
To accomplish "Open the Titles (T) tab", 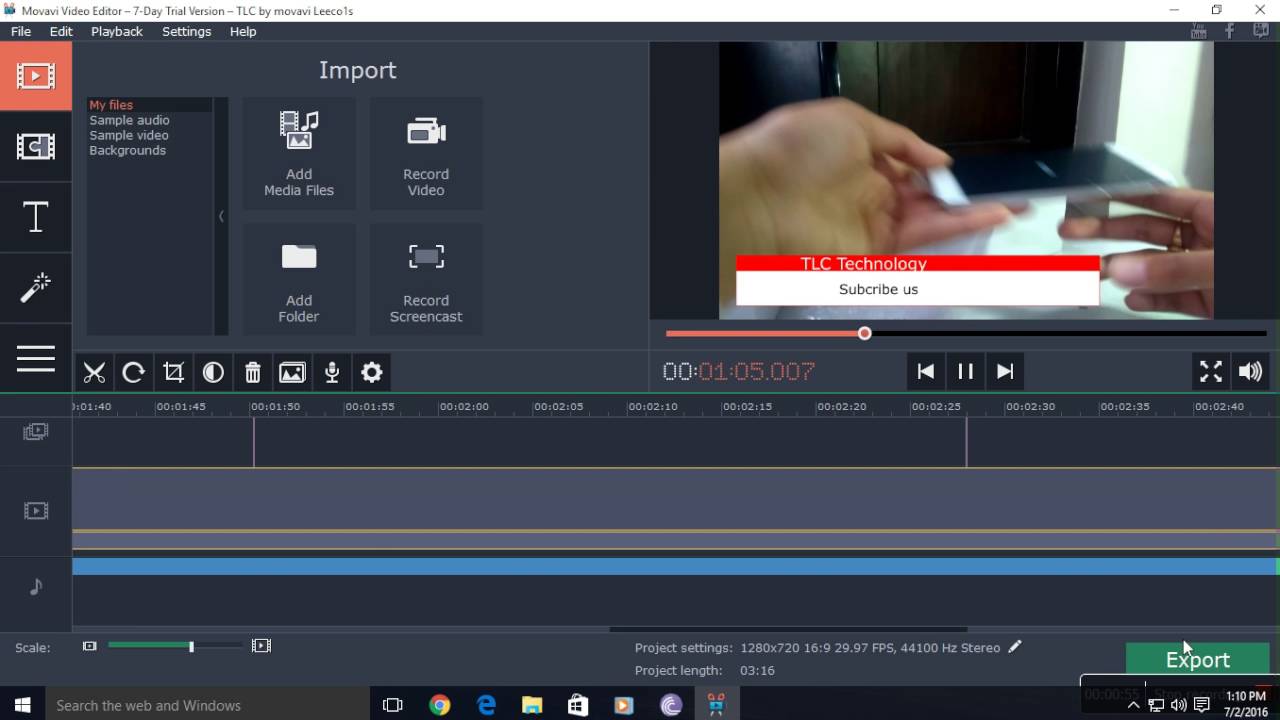I will [x=35, y=217].
